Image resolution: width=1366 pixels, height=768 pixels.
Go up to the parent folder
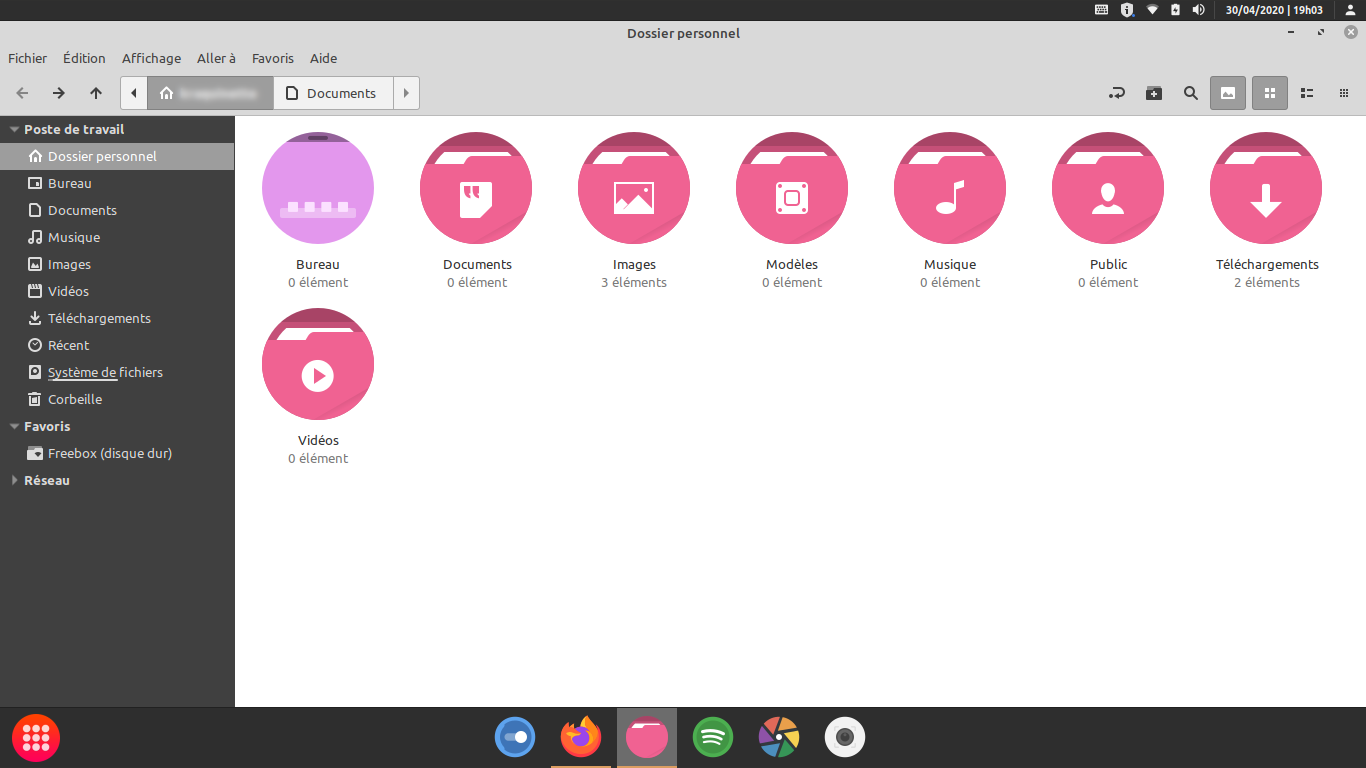coord(96,93)
